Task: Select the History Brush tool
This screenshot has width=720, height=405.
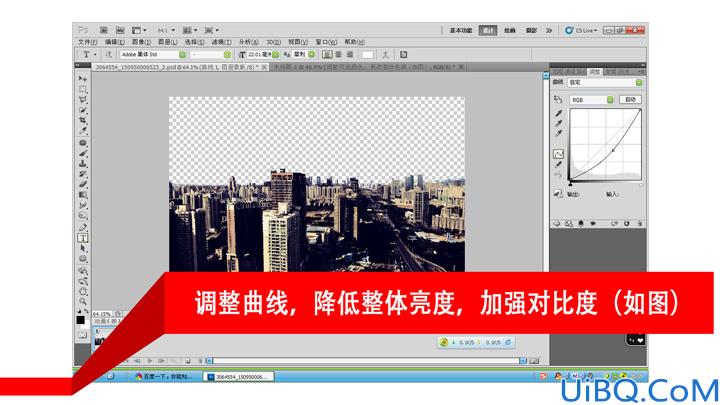Action: (x=83, y=174)
